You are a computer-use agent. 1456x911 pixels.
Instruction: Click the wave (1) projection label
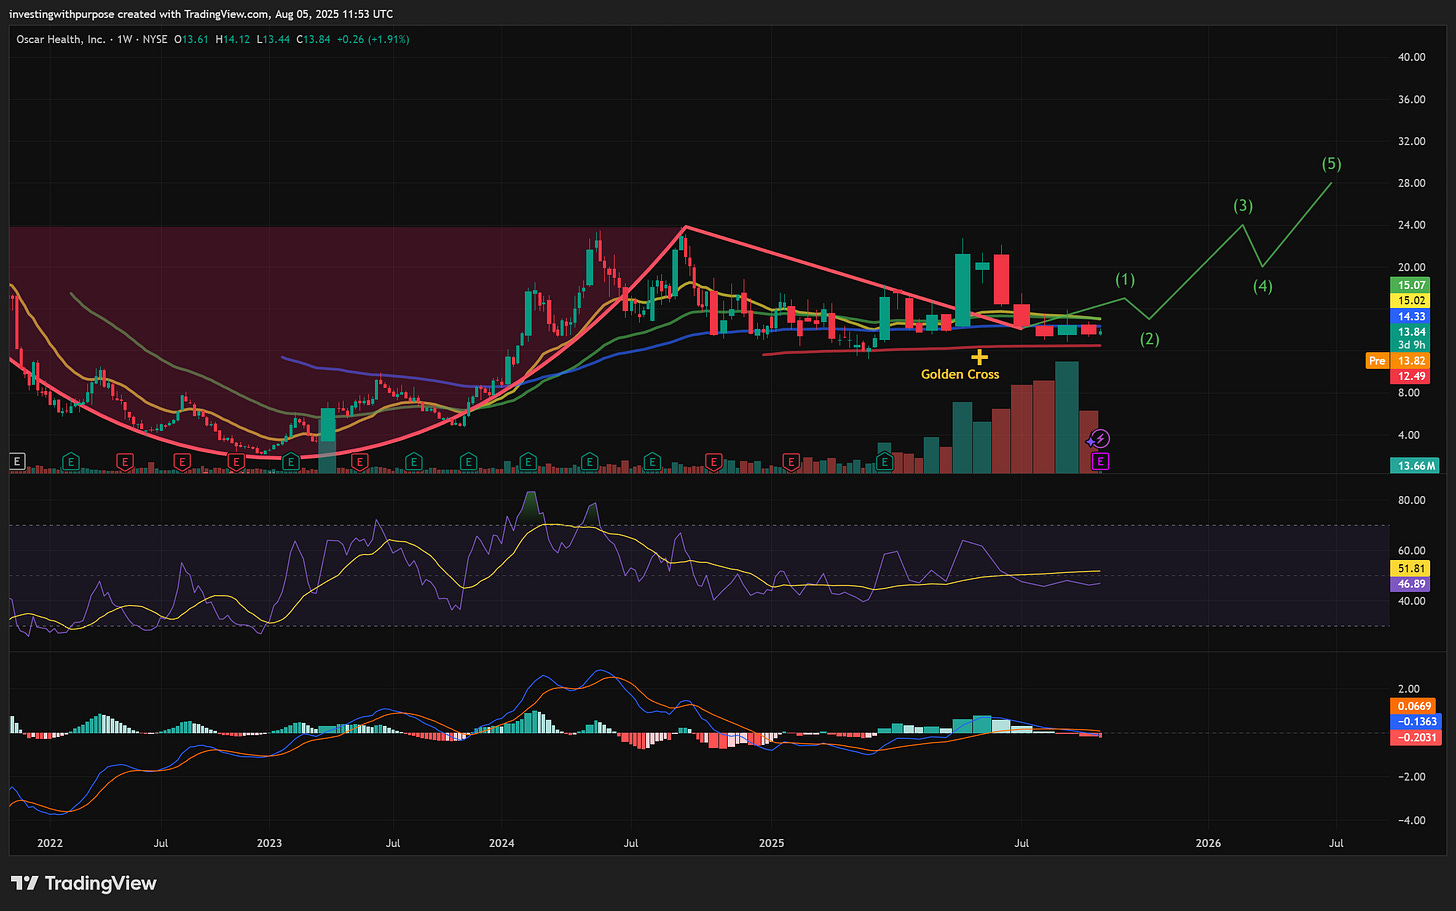coord(1125,279)
